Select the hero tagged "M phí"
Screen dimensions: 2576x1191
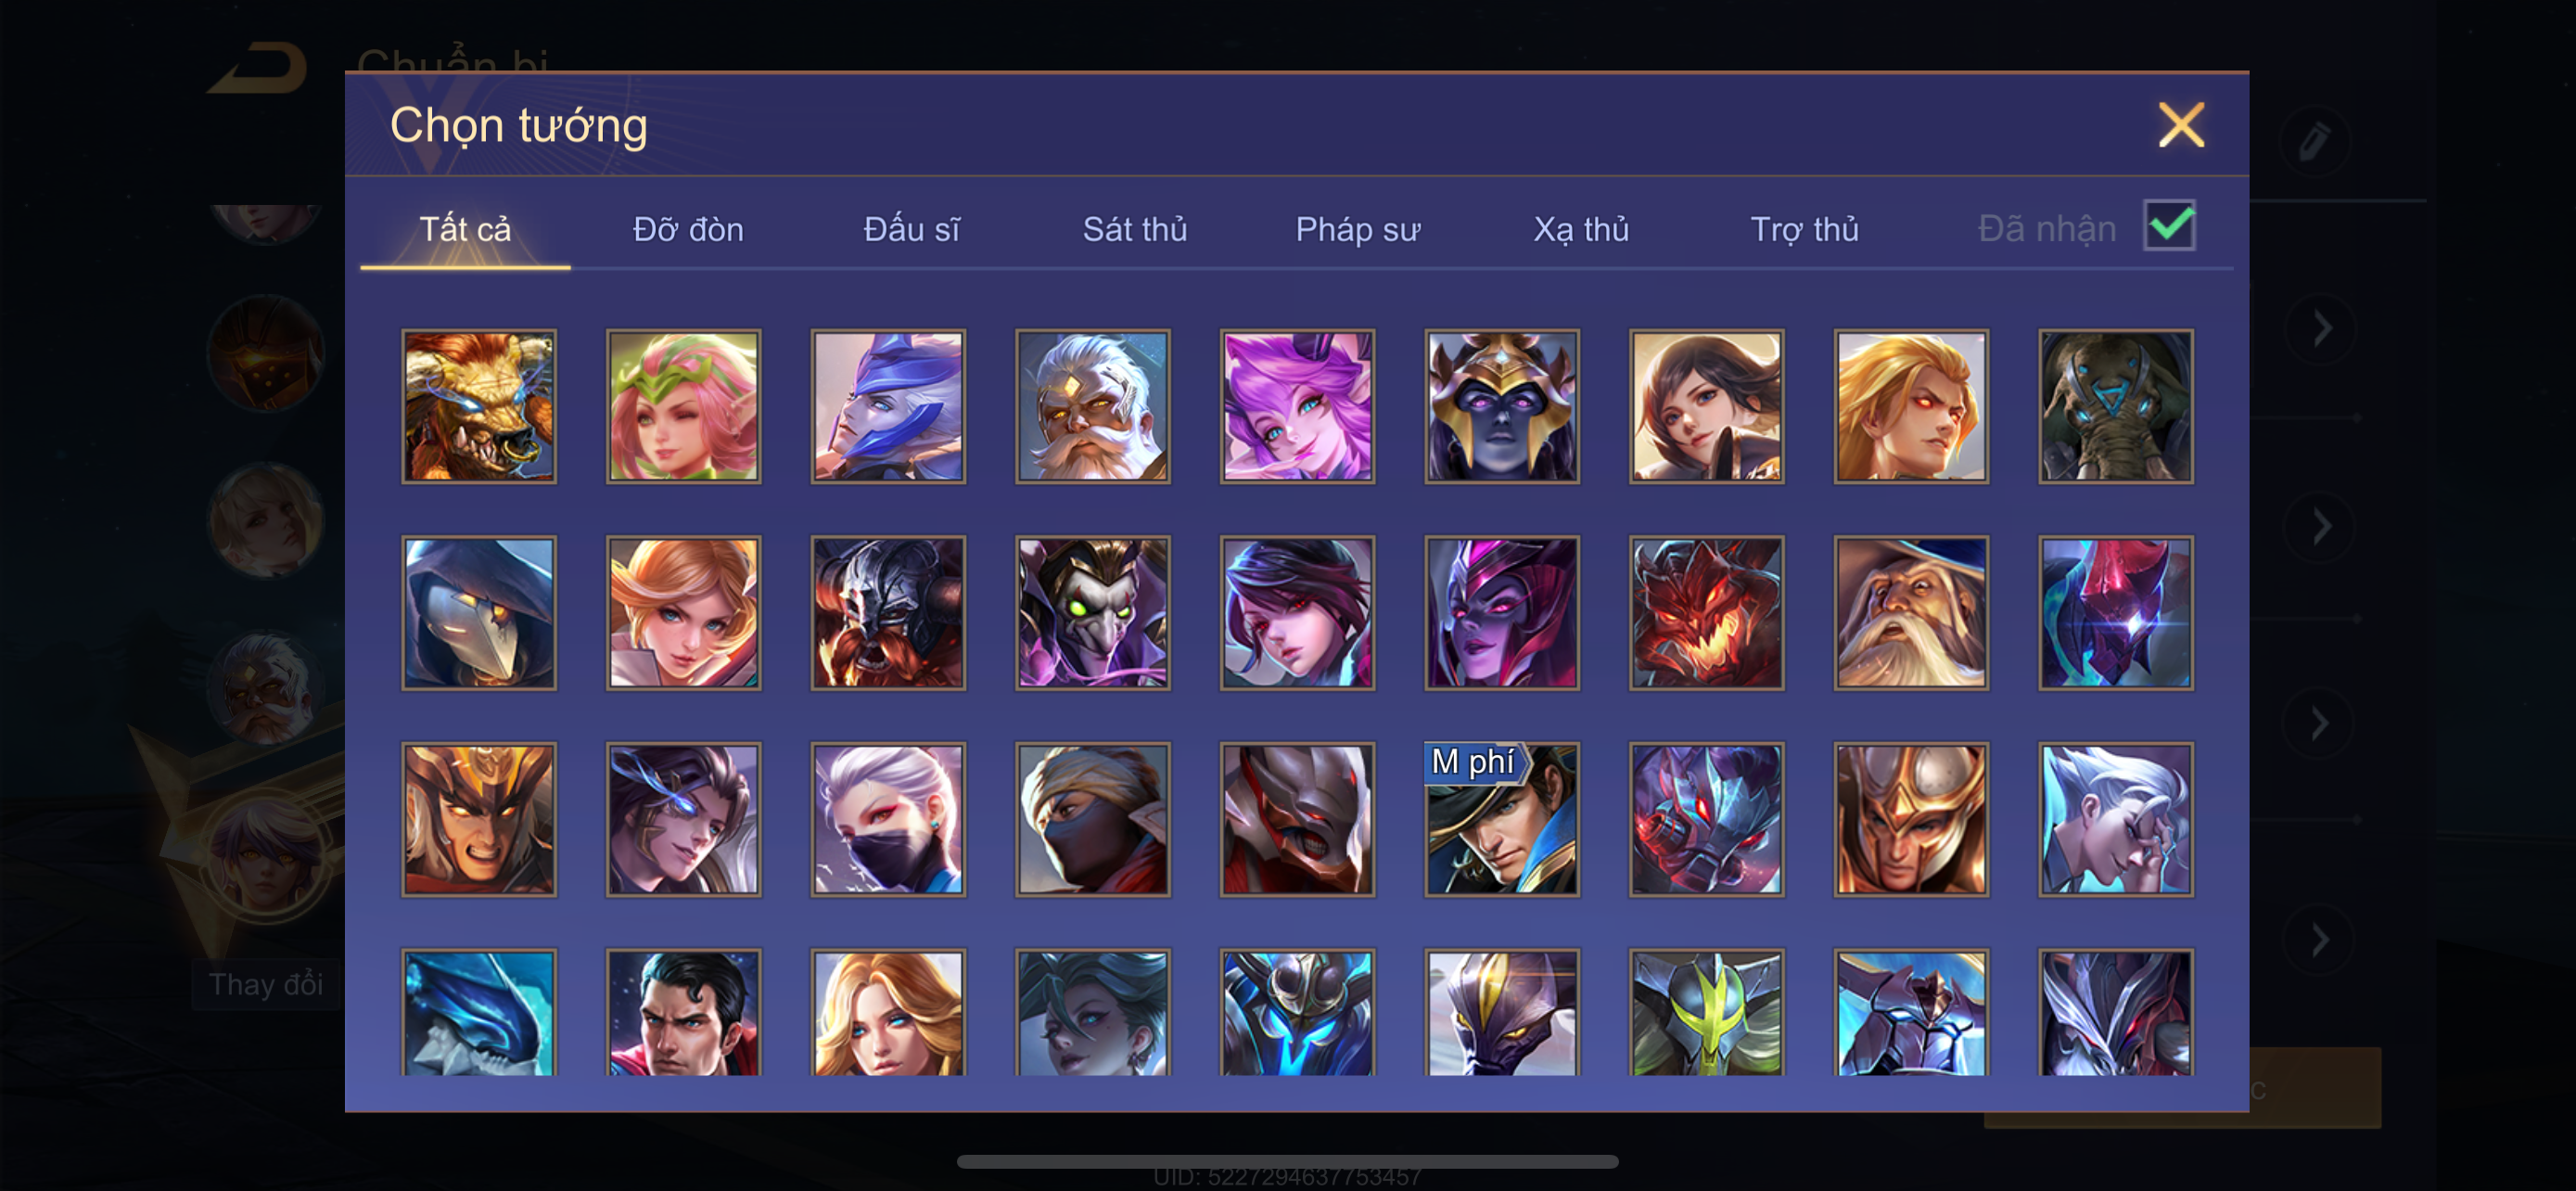1502,819
